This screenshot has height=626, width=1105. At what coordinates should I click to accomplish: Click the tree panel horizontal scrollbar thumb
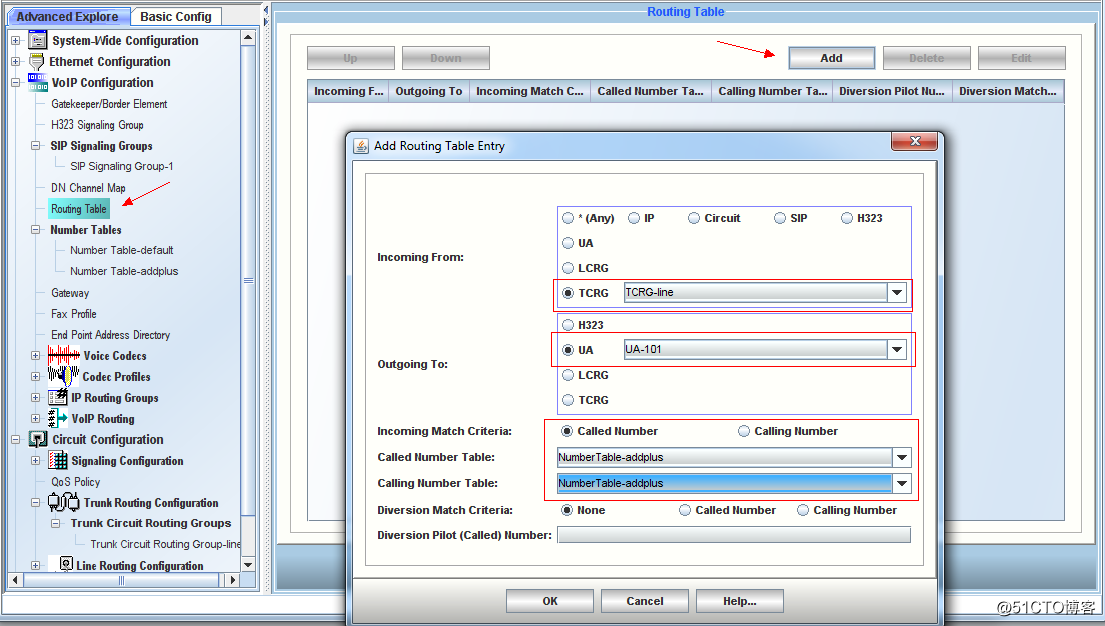click(121, 580)
